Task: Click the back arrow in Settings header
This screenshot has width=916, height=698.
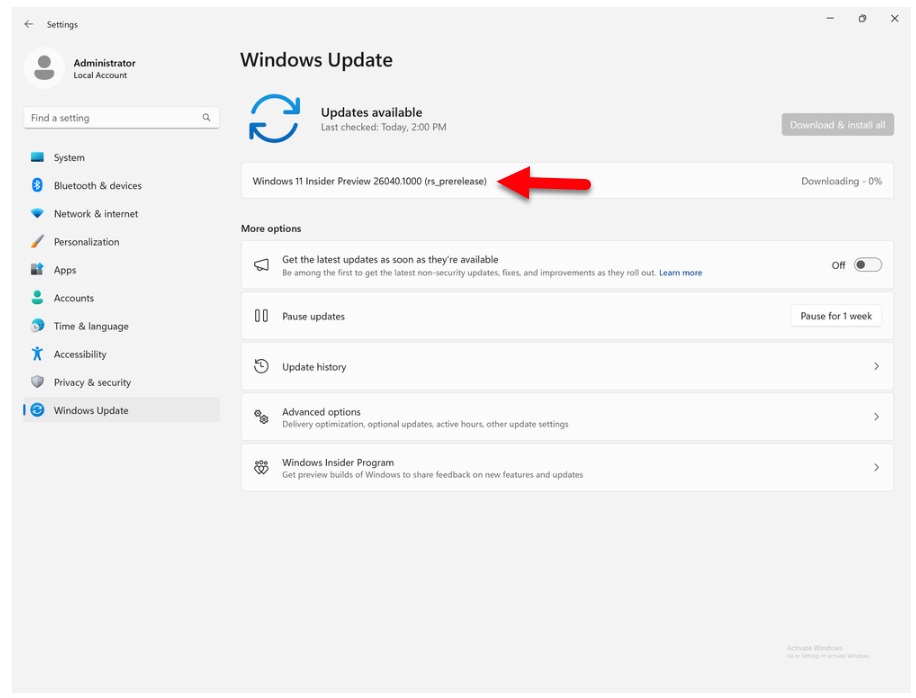Action: [29, 24]
